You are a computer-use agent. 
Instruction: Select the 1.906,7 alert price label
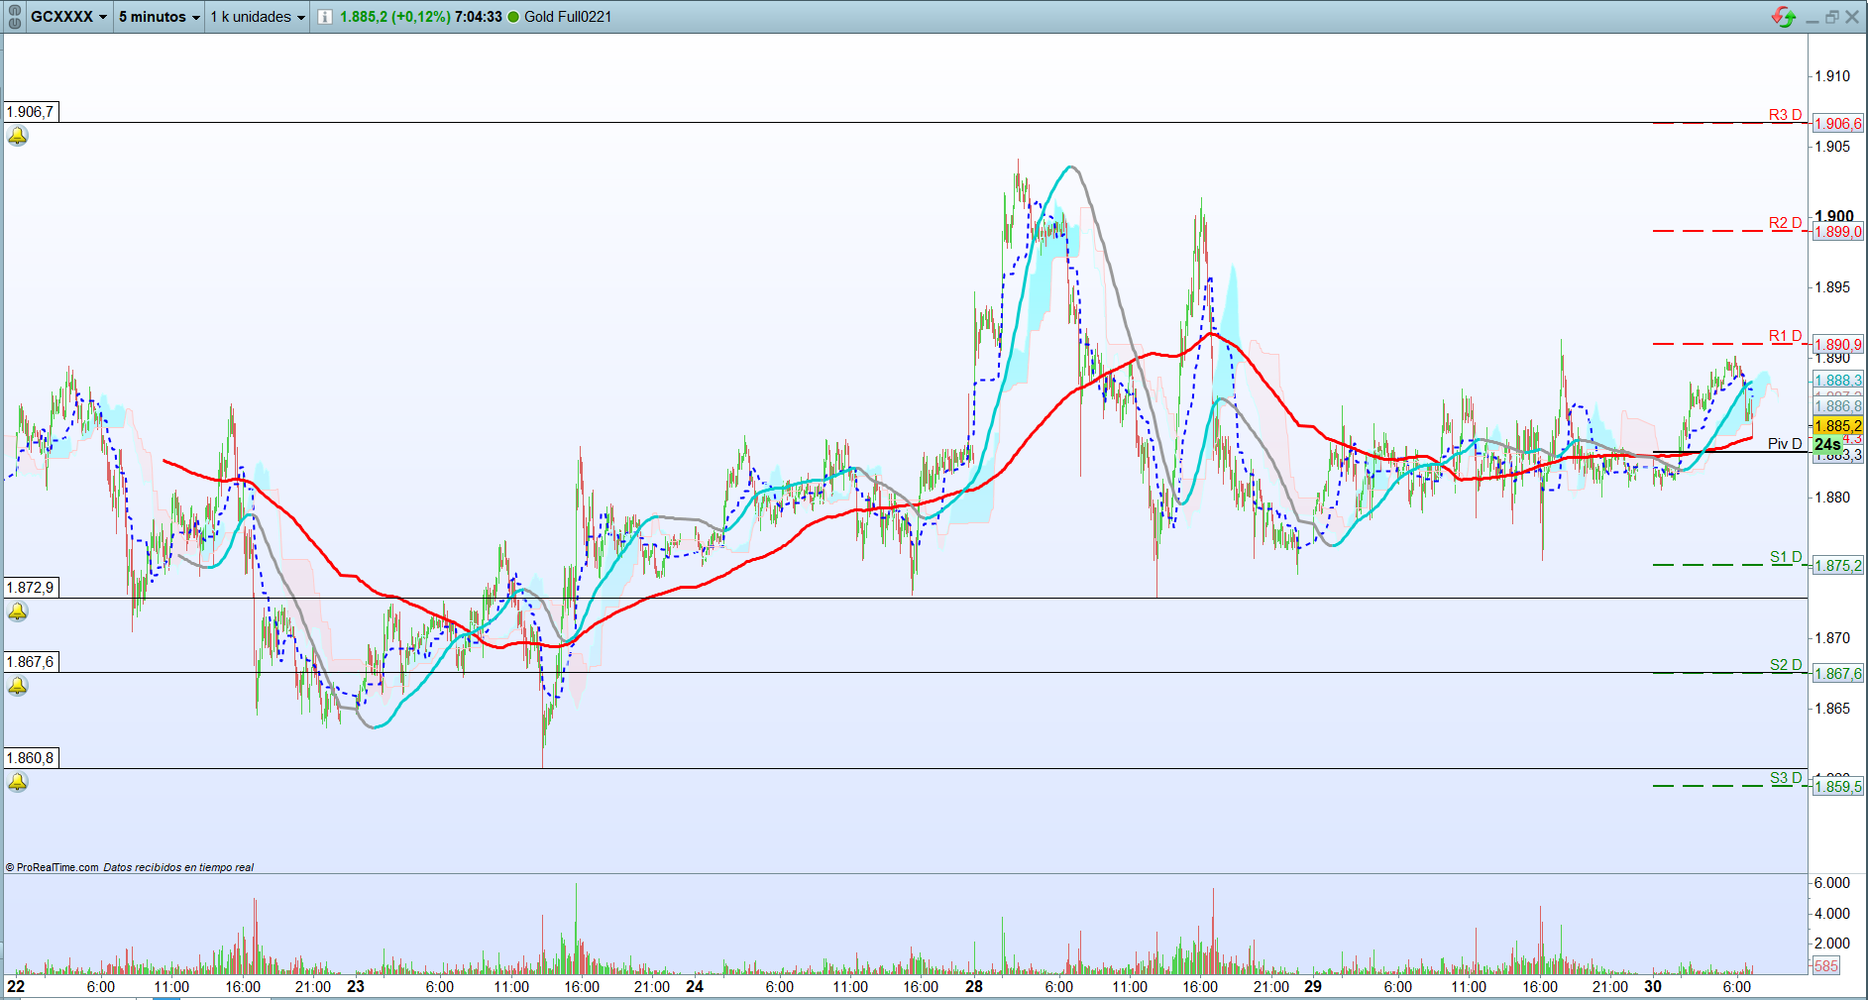(x=31, y=112)
